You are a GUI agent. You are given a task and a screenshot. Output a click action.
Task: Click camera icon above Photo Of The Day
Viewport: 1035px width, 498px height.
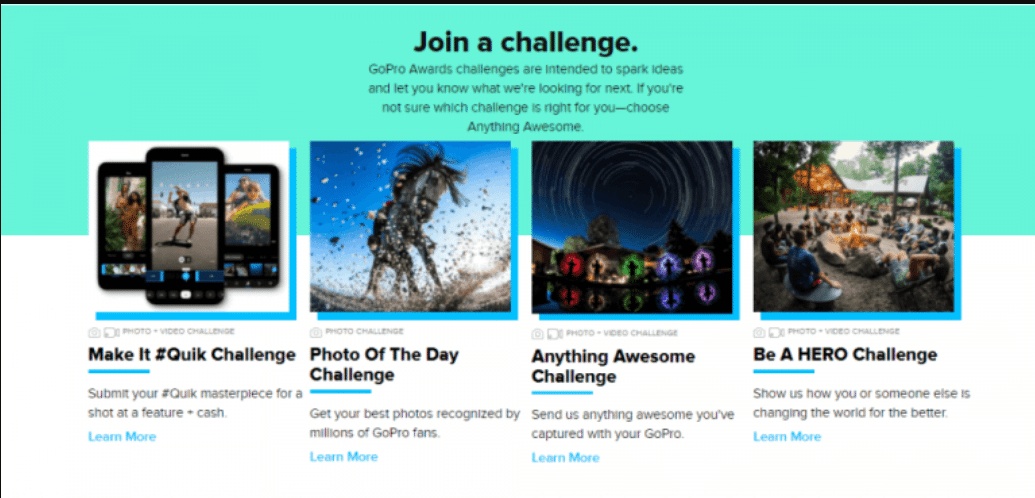316,332
